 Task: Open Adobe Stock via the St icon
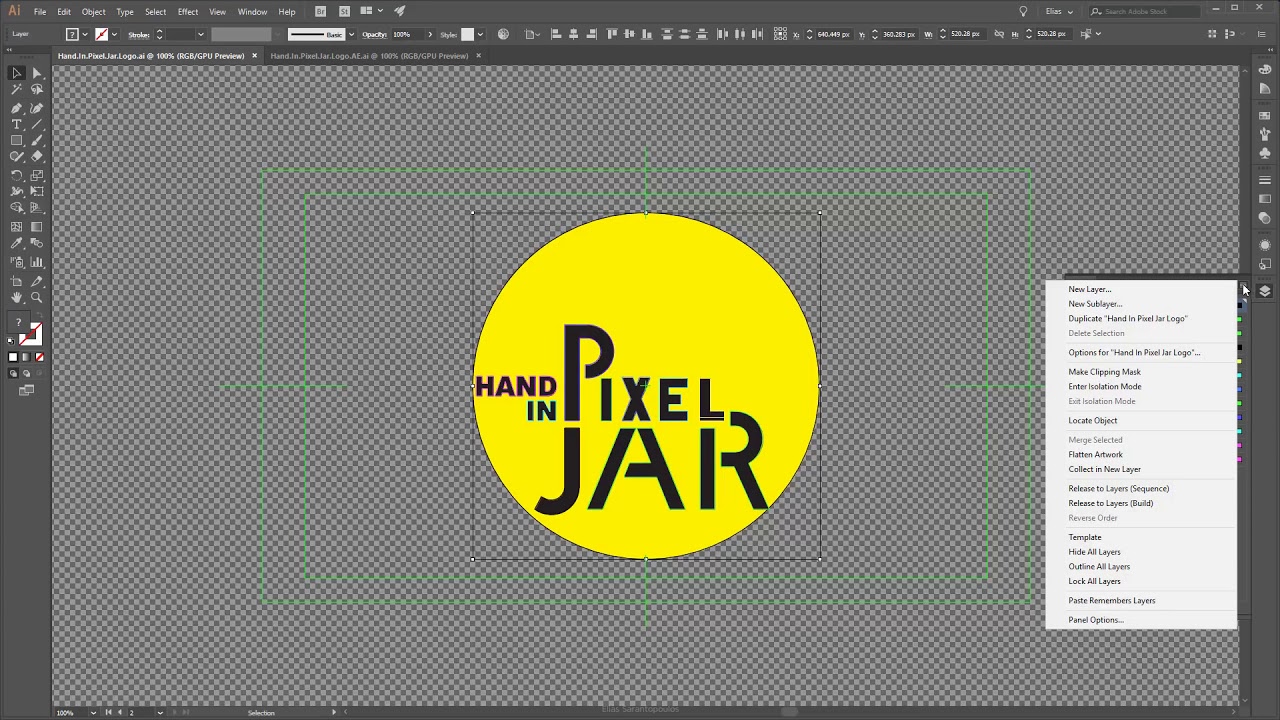tap(344, 11)
